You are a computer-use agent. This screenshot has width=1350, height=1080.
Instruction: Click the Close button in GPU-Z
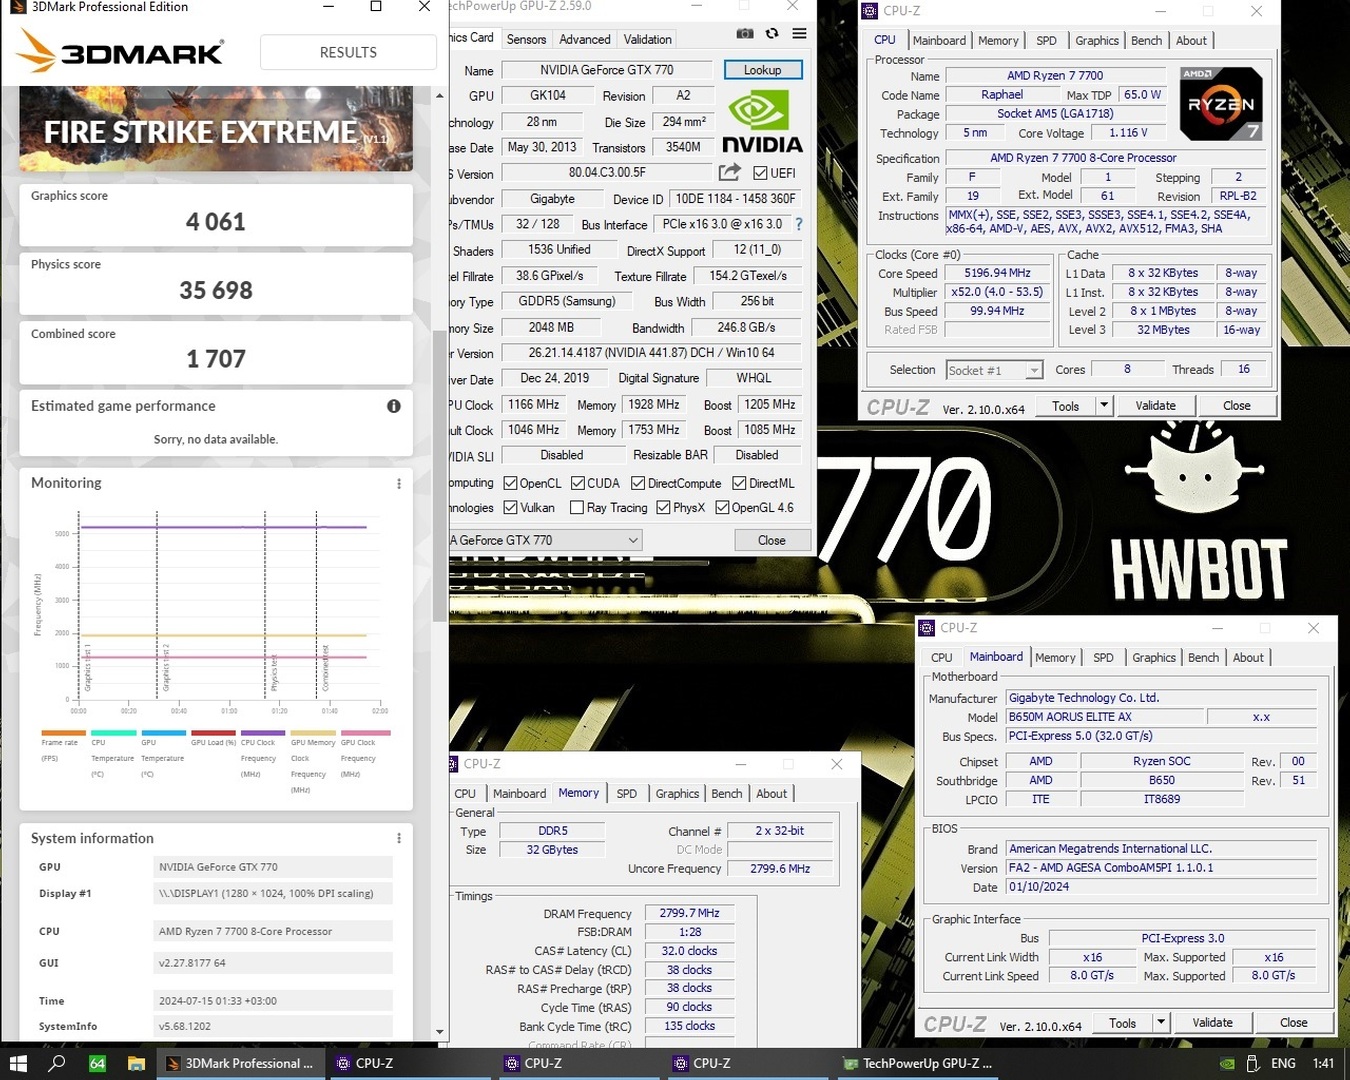click(x=771, y=540)
